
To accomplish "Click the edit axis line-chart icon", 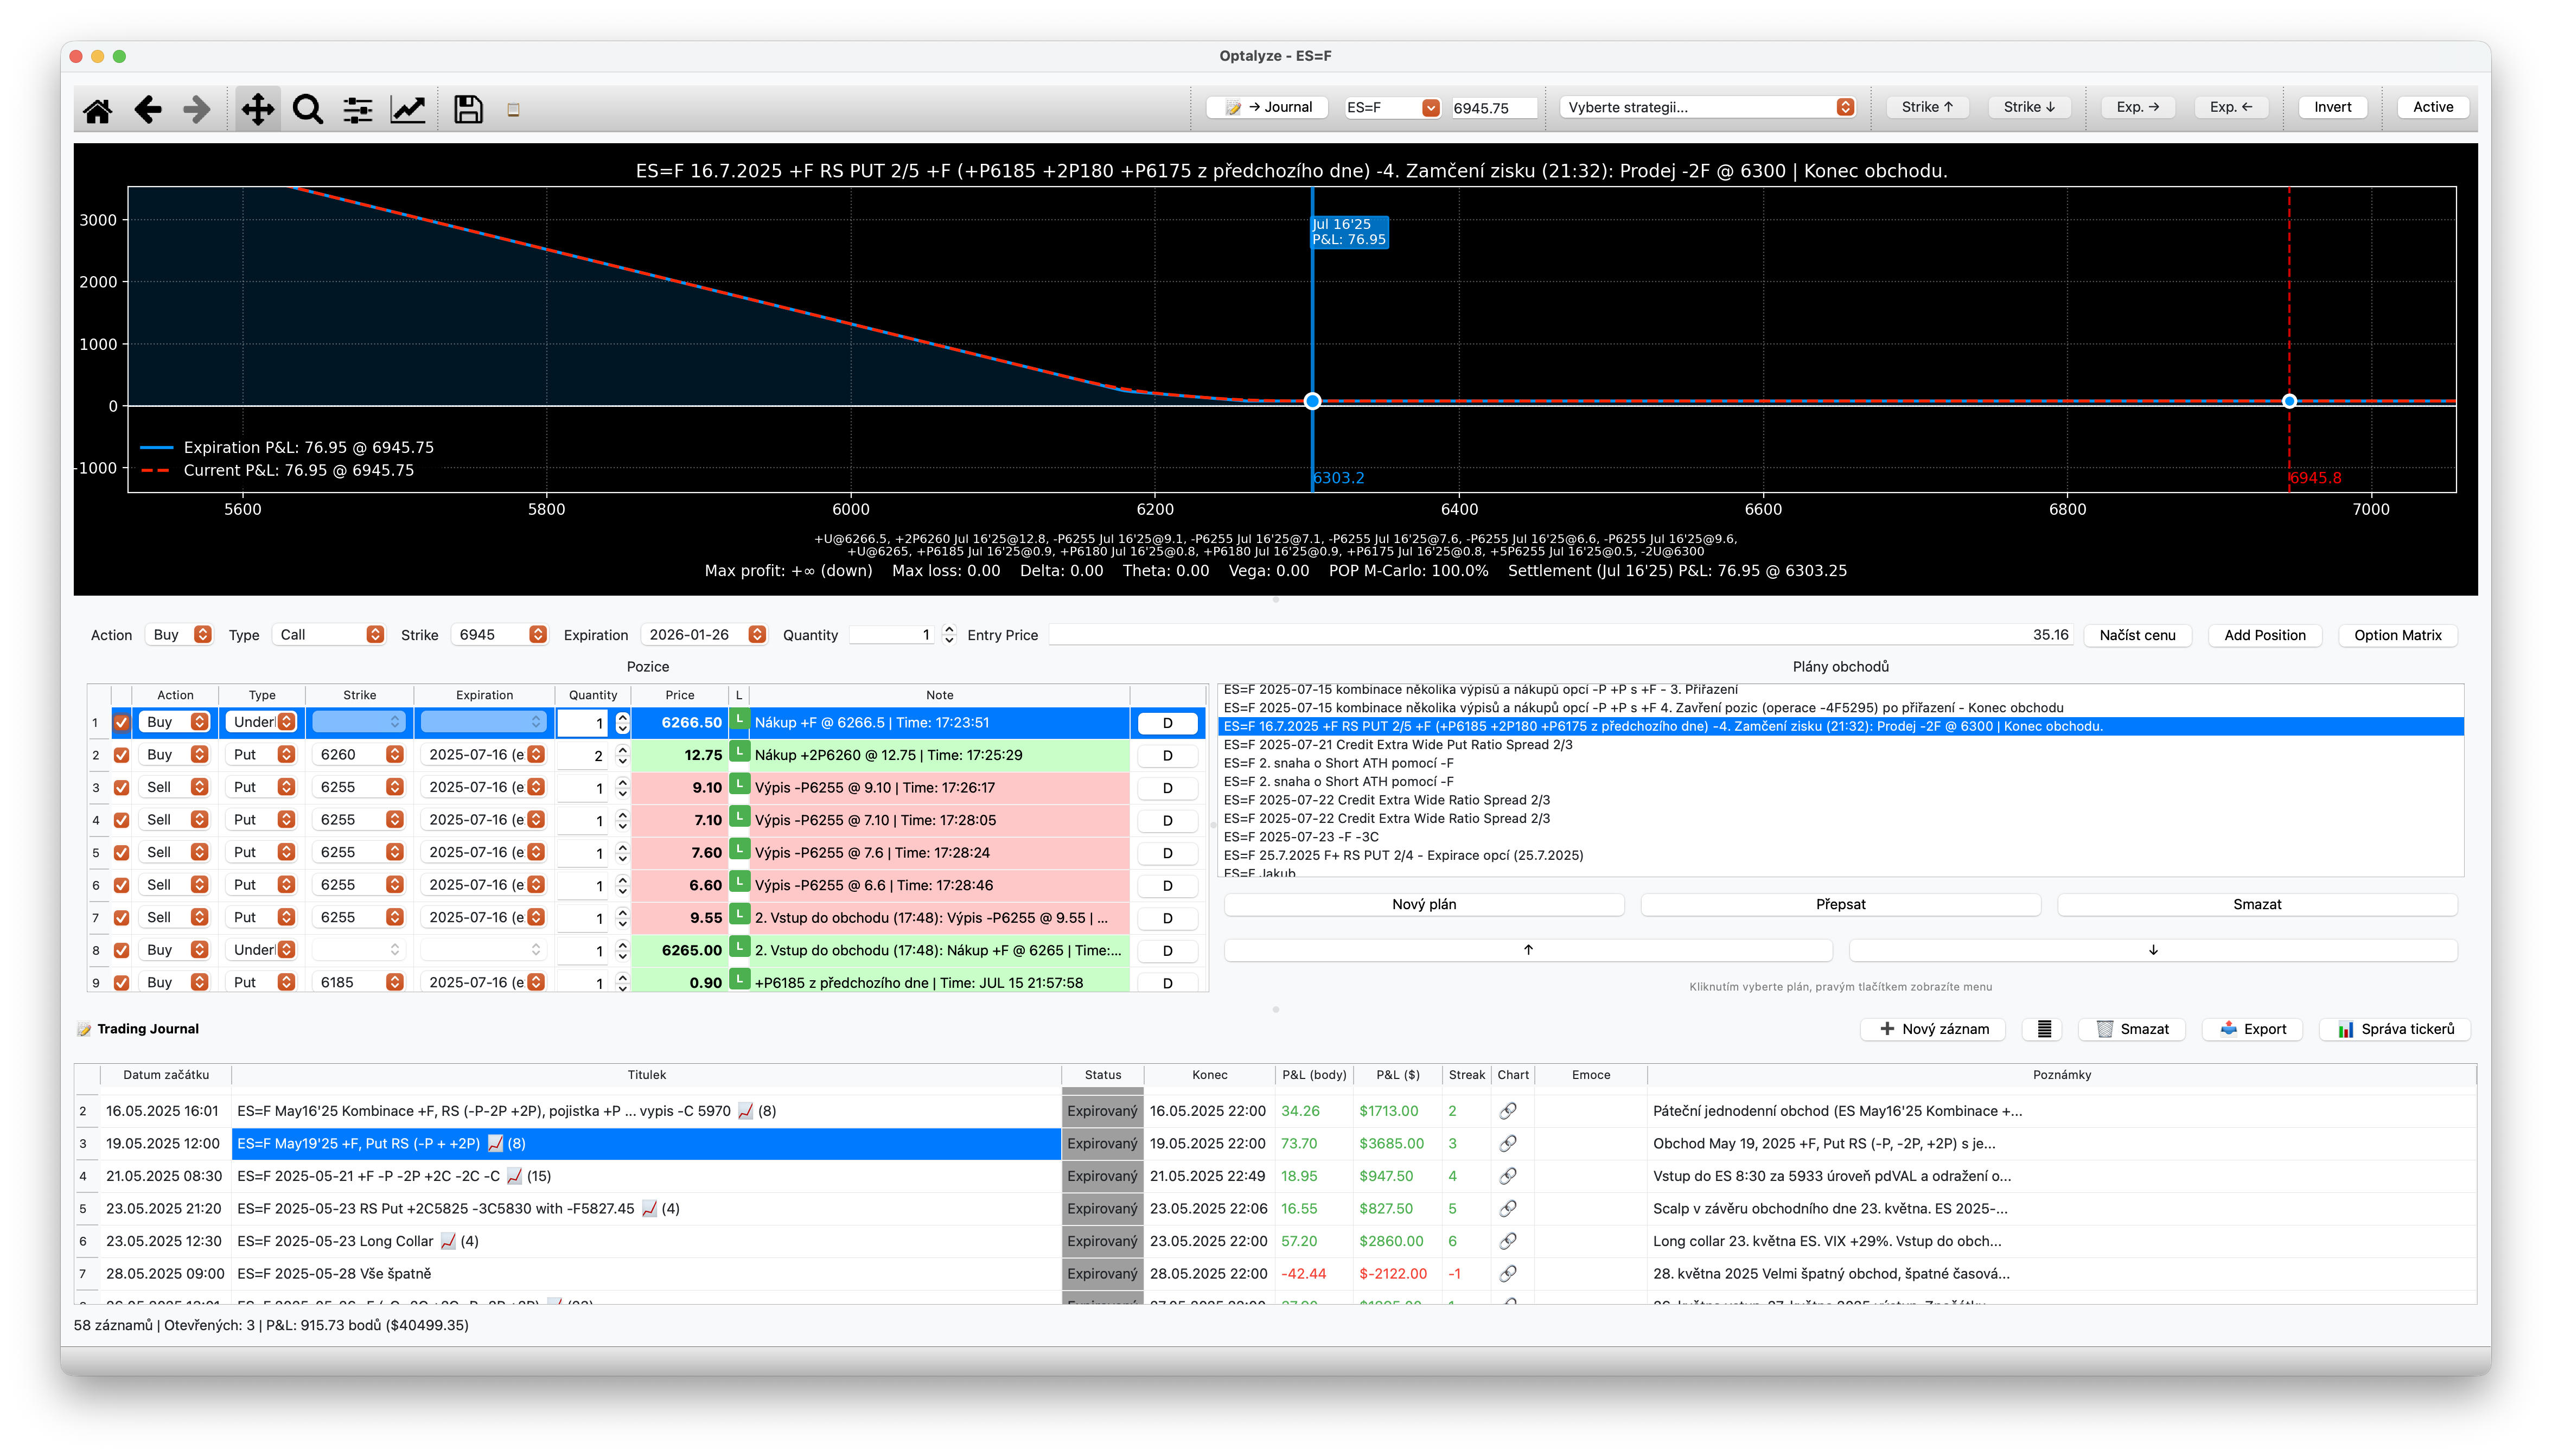I will [408, 109].
